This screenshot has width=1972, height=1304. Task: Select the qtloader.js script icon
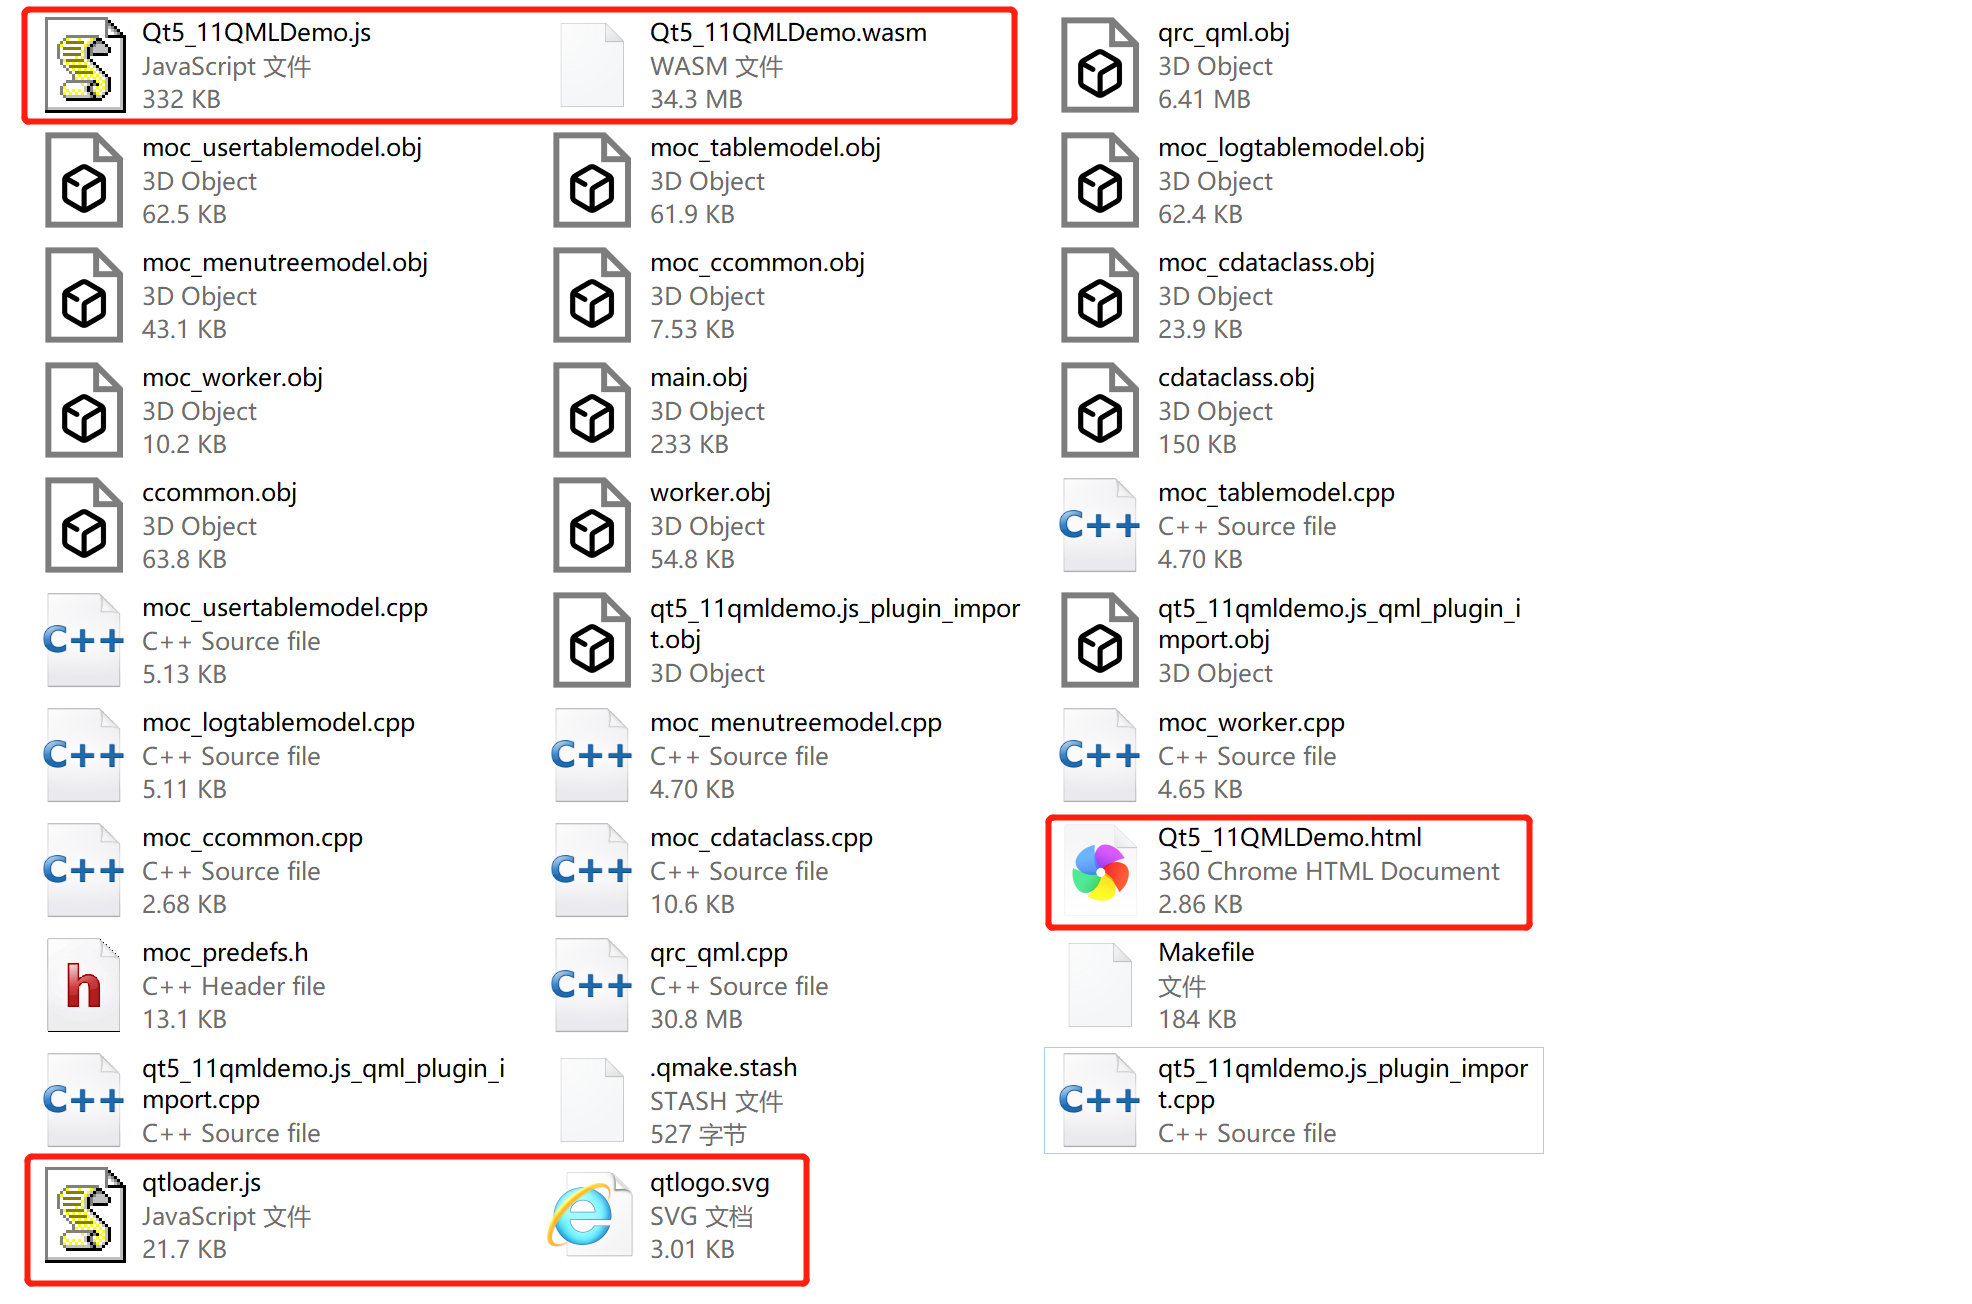click(x=85, y=1216)
